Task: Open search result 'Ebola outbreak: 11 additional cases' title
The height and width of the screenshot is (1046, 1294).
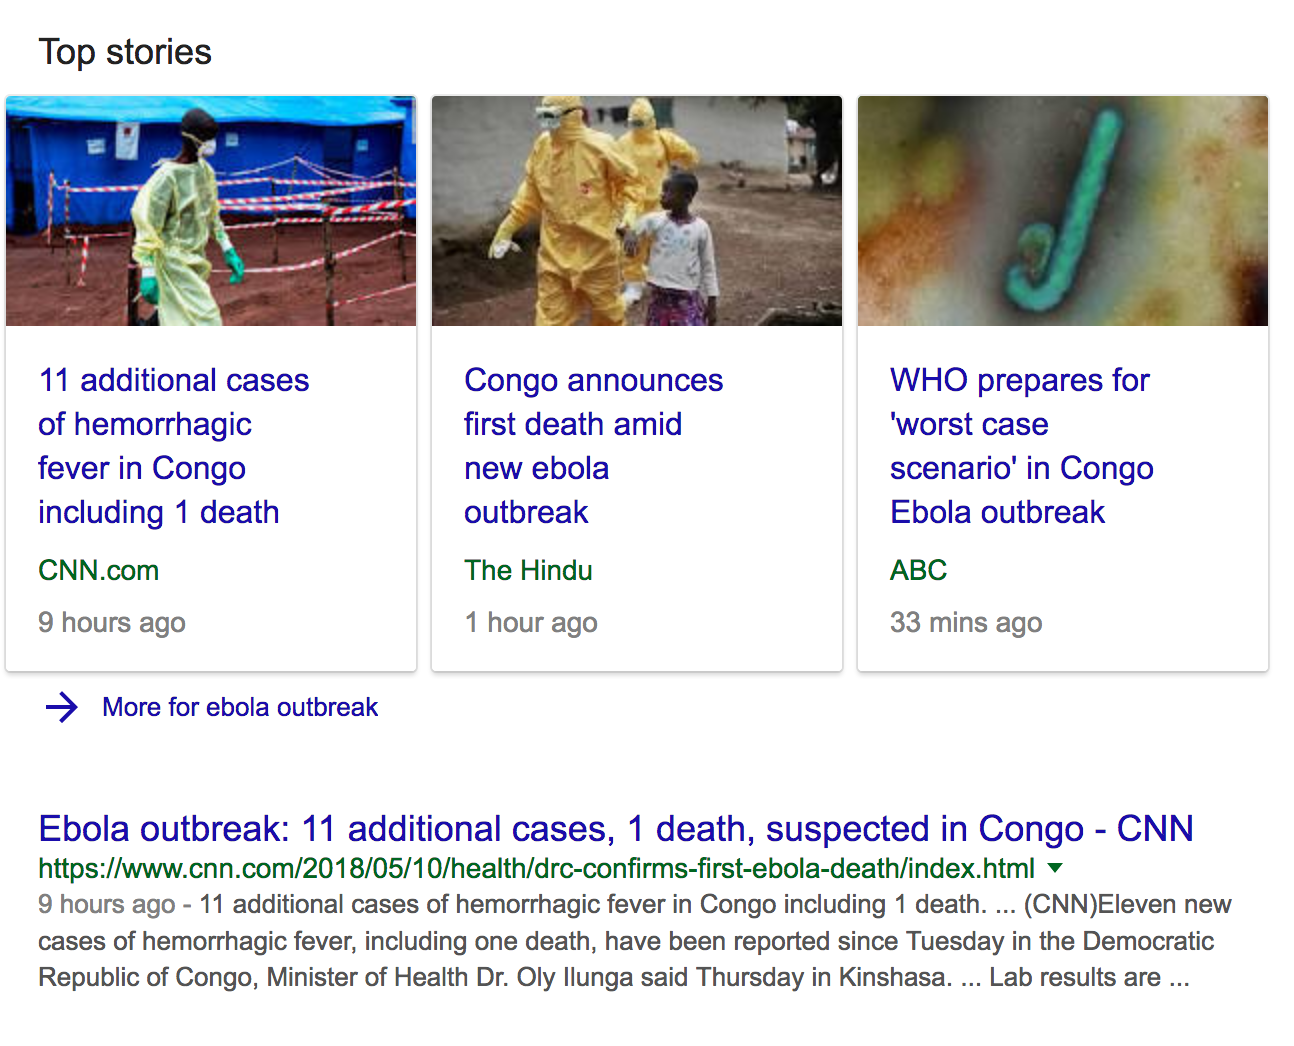Action: [616, 829]
